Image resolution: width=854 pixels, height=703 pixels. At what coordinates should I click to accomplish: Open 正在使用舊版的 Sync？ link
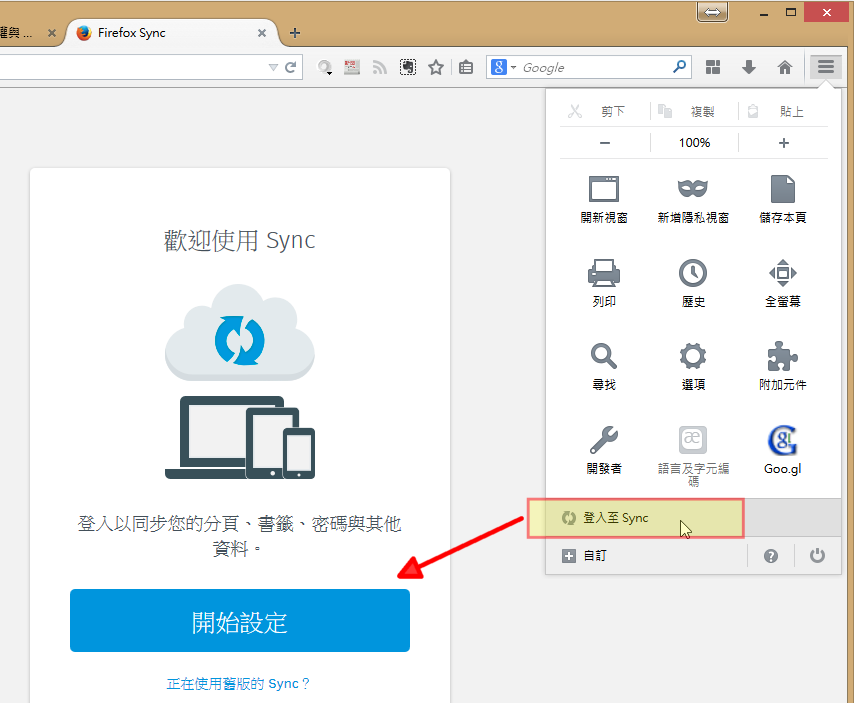(x=238, y=683)
